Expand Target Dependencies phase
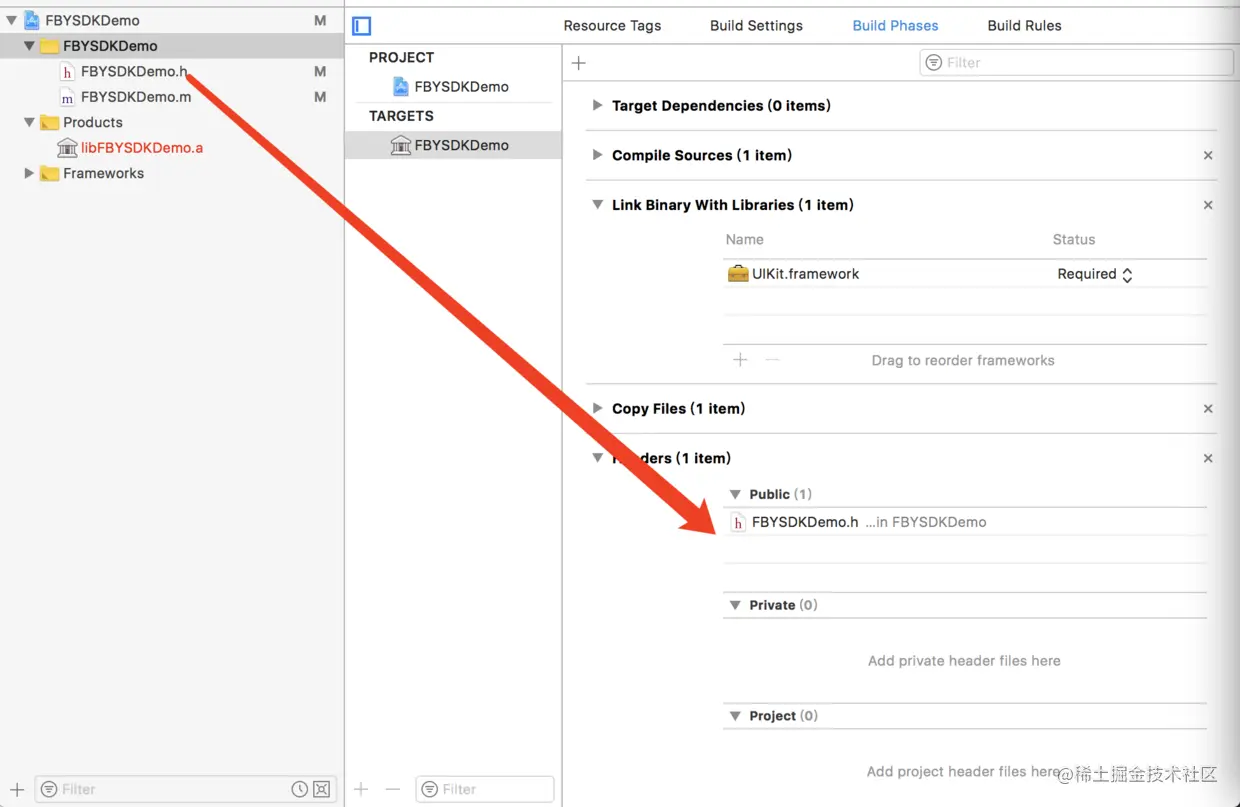Image resolution: width=1240 pixels, height=807 pixels. point(597,105)
